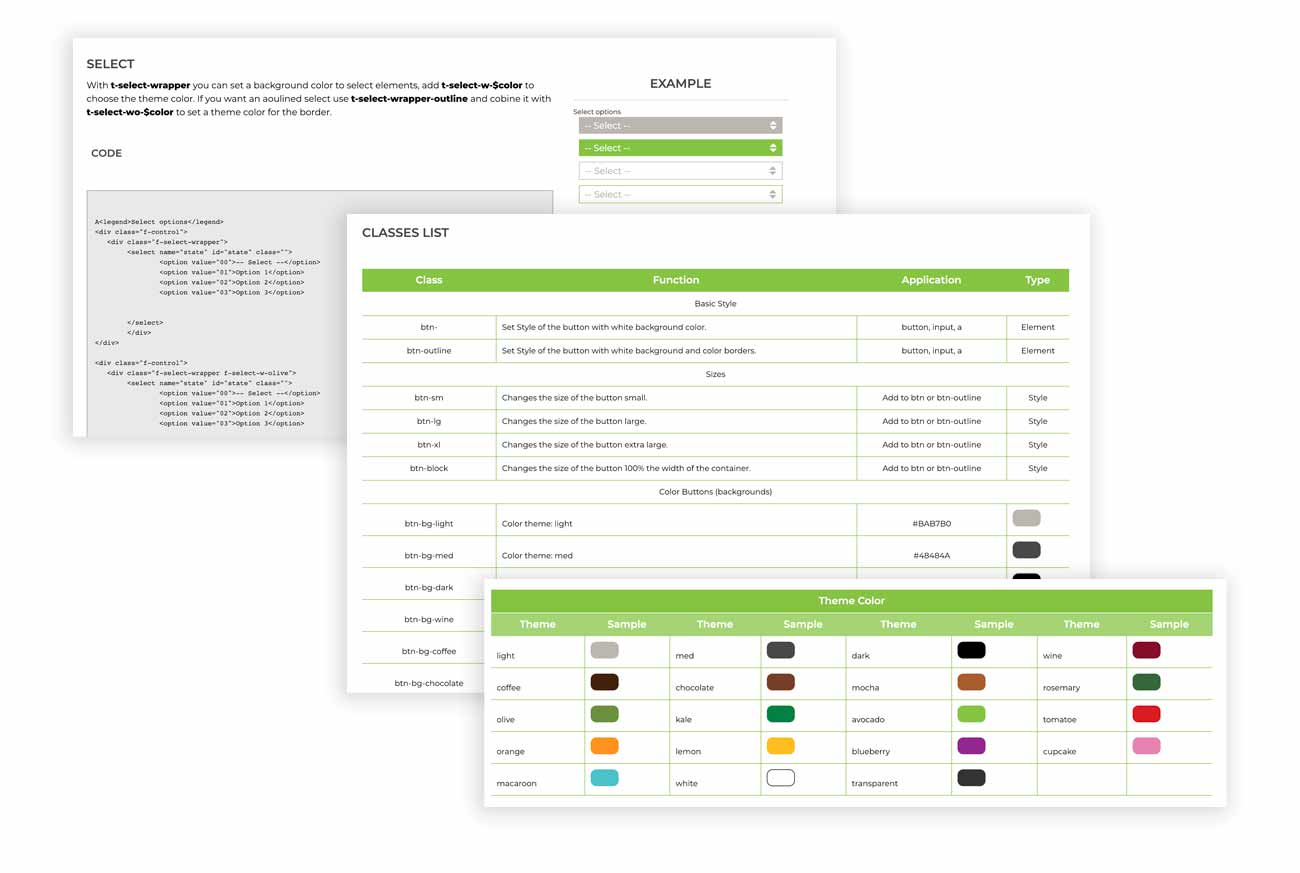Open the gray-background Select dropdown
Image resolution: width=1300 pixels, height=873 pixels.
(x=680, y=126)
